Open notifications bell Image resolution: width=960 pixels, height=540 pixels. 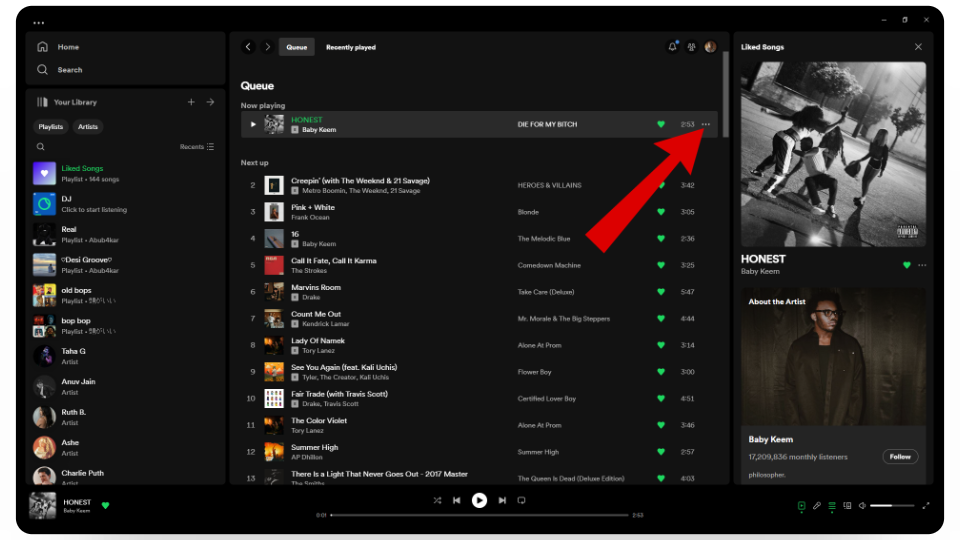672,47
